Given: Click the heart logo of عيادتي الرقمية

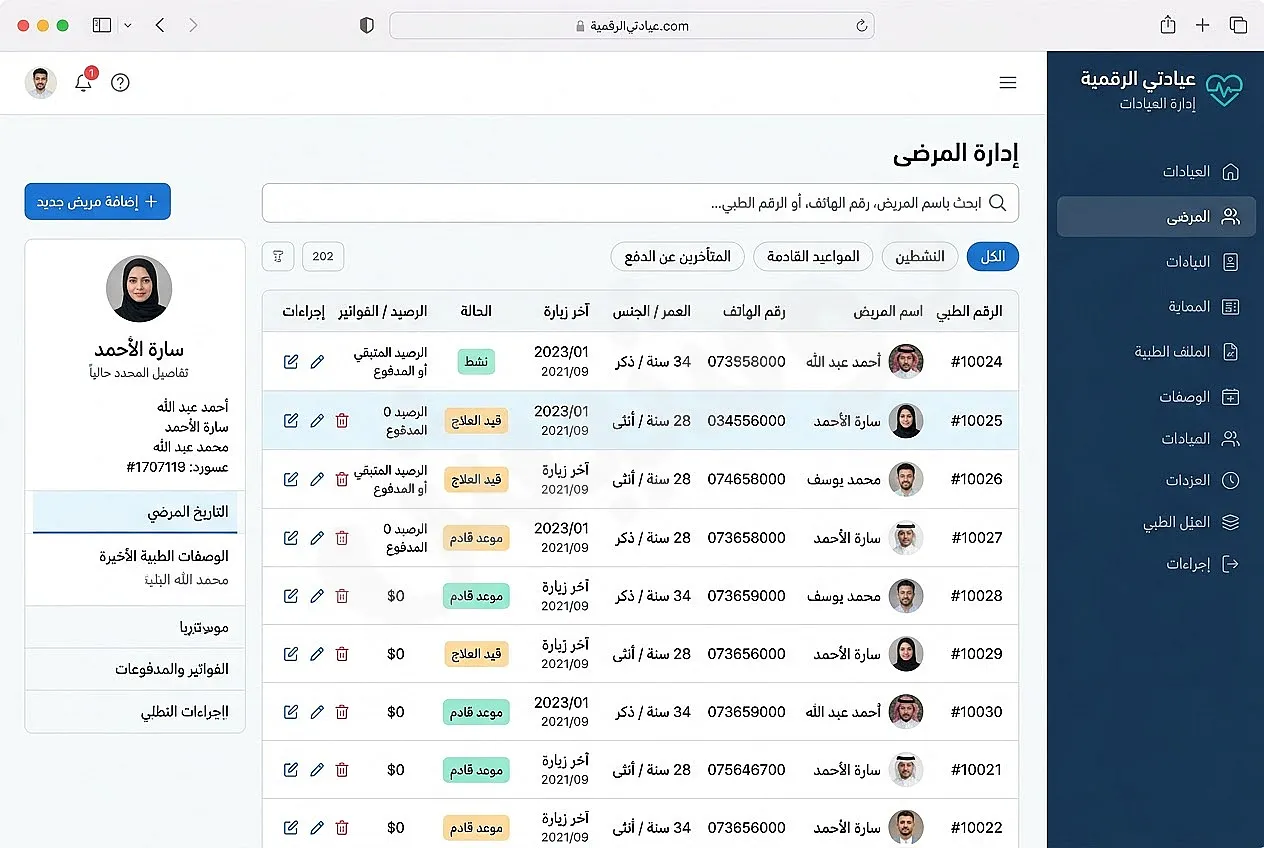Looking at the screenshot, I should coord(1223,90).
